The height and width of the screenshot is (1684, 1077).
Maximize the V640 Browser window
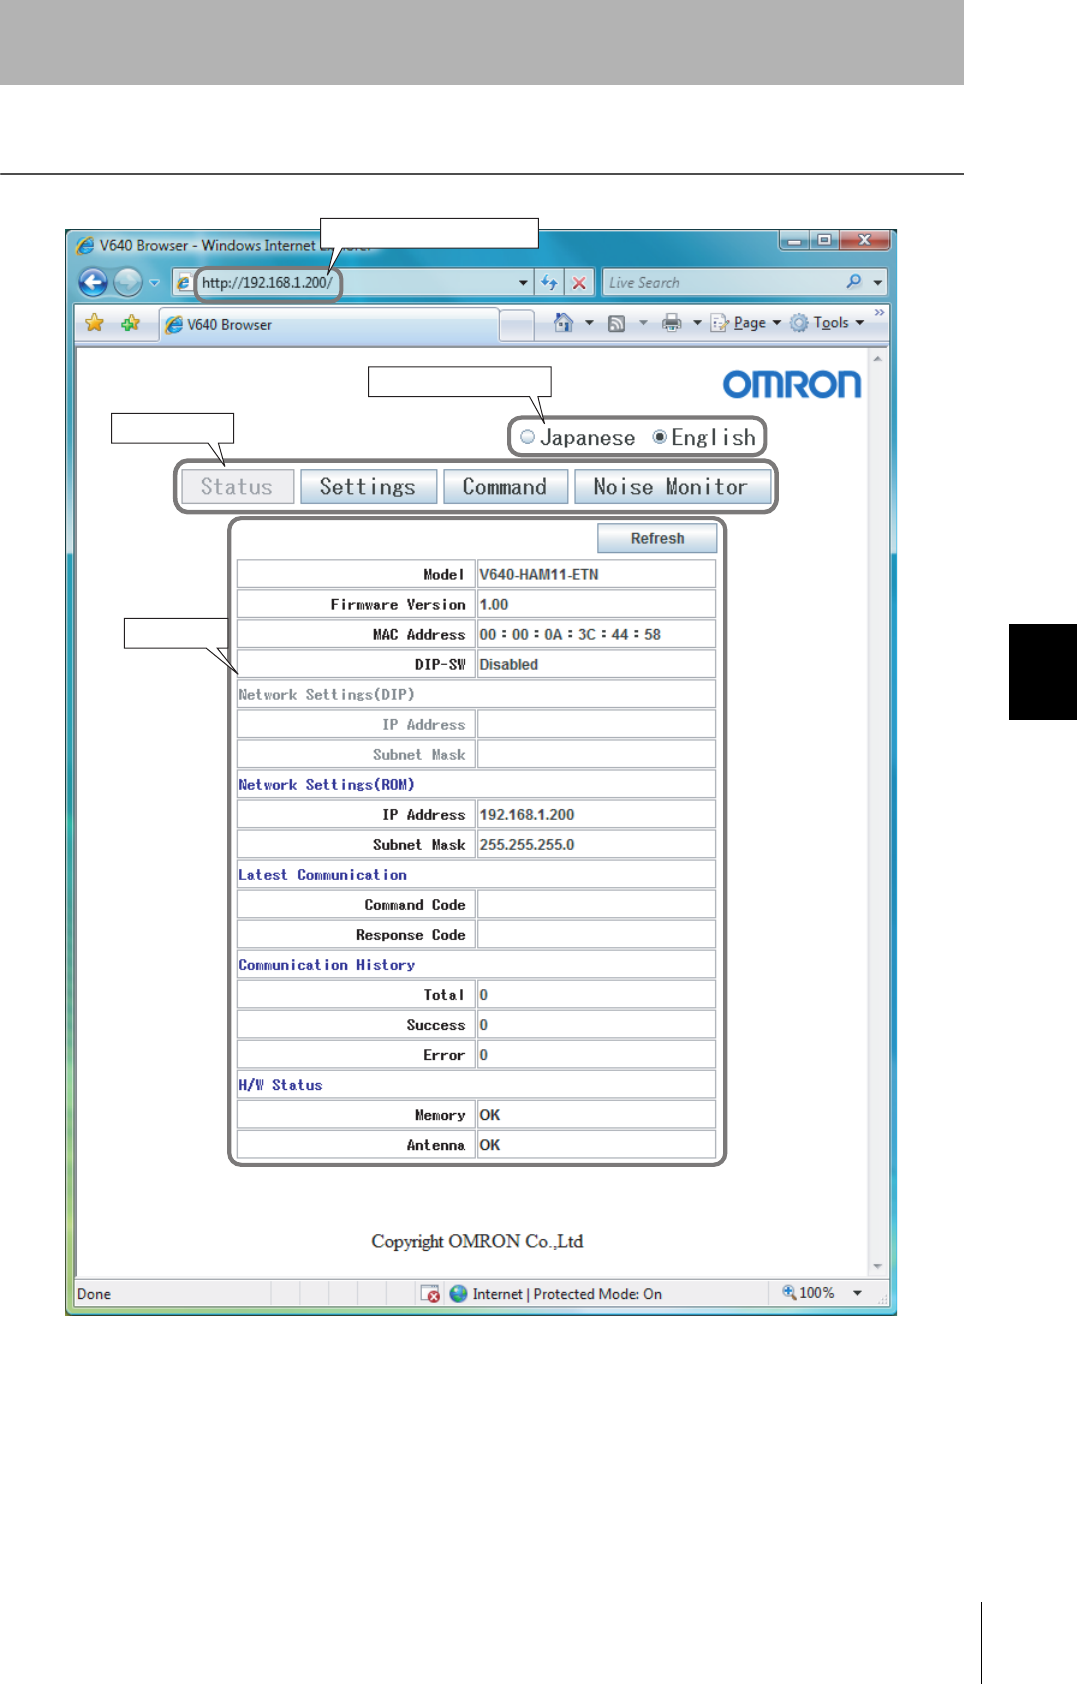pyautogui.click(x=824, y=240)
